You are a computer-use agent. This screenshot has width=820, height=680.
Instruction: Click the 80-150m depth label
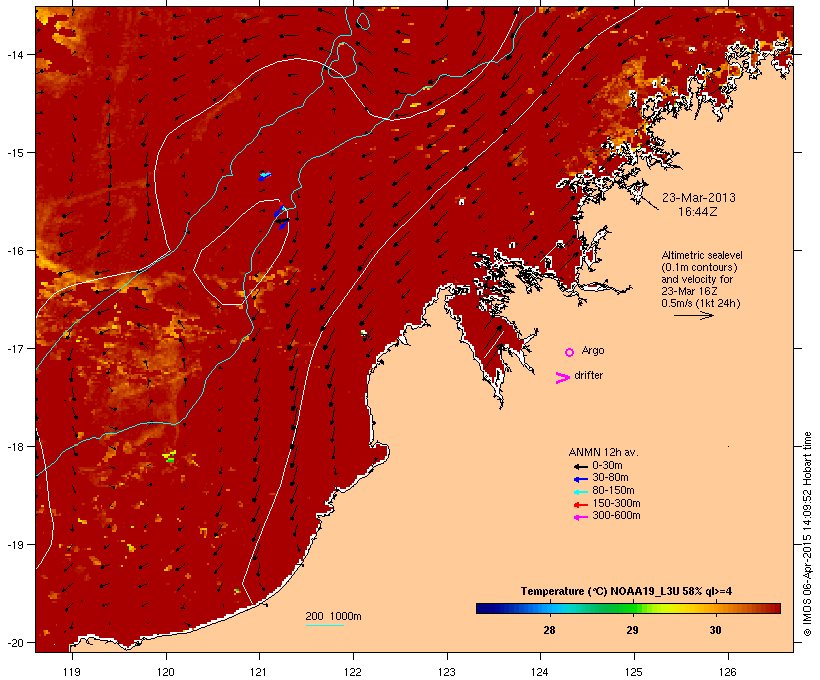613,491
